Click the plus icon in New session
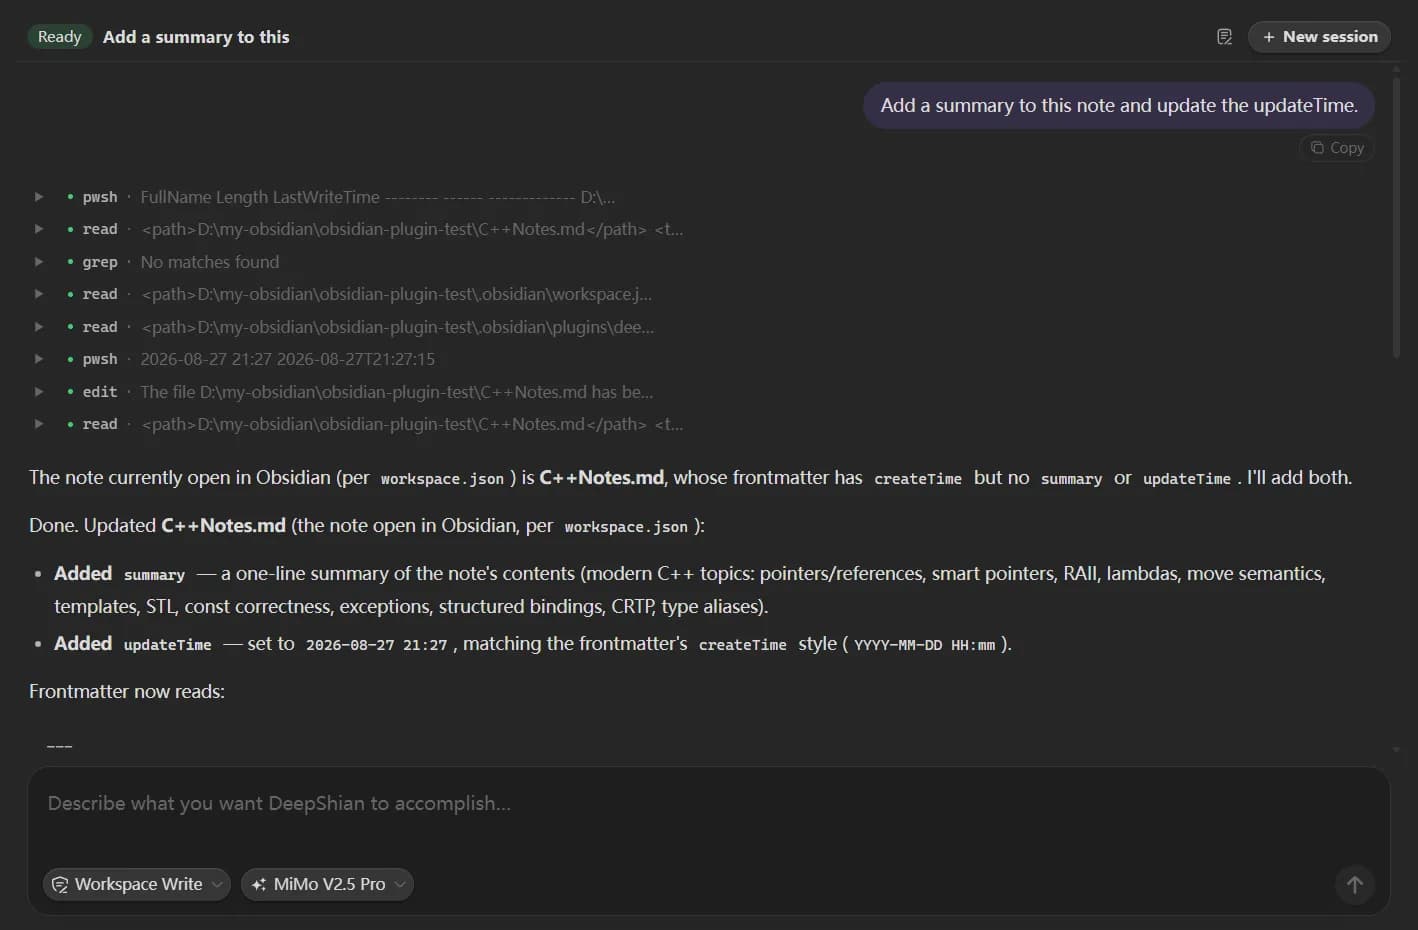This screenshot has height=930, width=1418. (1268, 37)
